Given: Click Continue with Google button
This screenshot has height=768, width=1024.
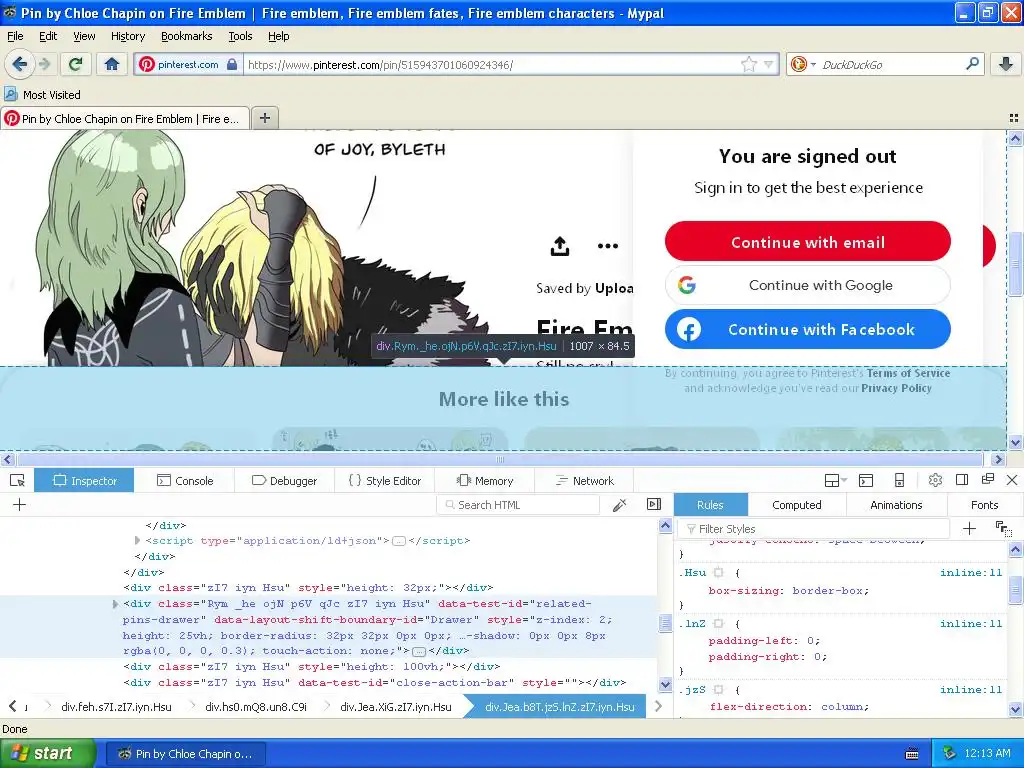Looking at the screenshot, I should tap(808, 285).
